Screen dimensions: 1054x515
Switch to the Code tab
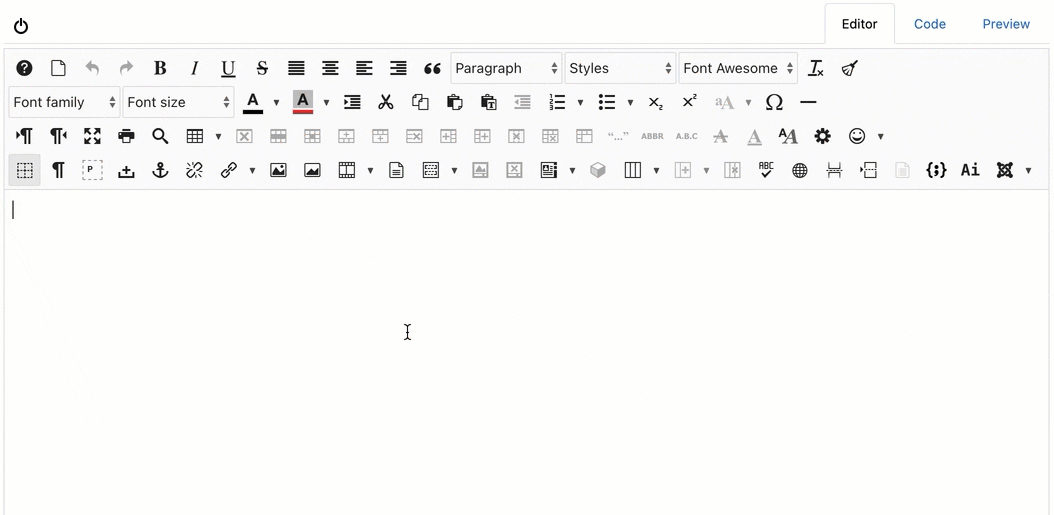[x=929, y=24]
